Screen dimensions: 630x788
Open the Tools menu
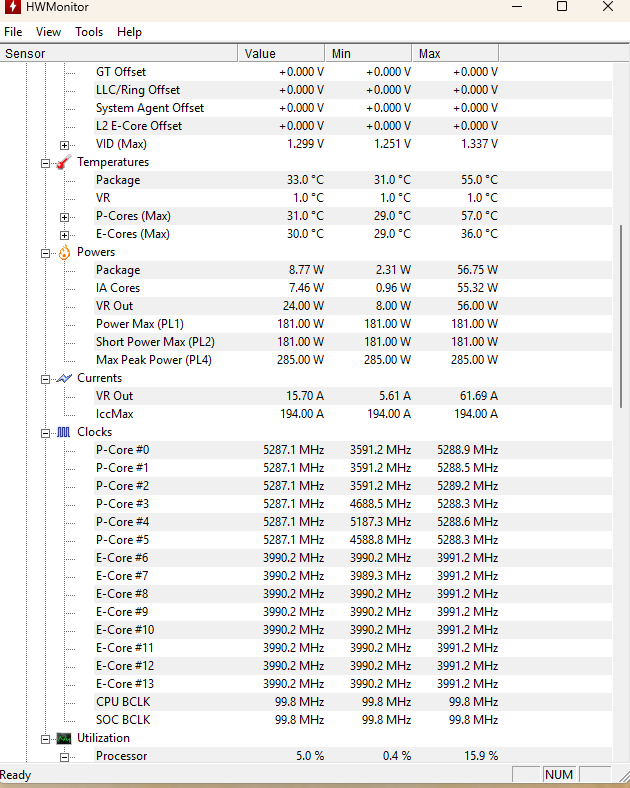pyautogui.click(x=89, y=32)
